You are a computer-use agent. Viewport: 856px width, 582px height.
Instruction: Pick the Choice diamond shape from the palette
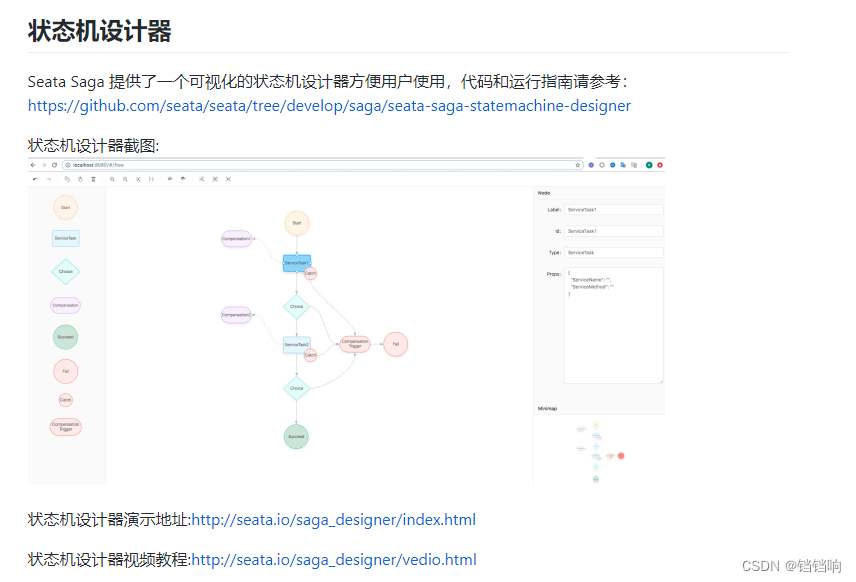click(65, 271)
